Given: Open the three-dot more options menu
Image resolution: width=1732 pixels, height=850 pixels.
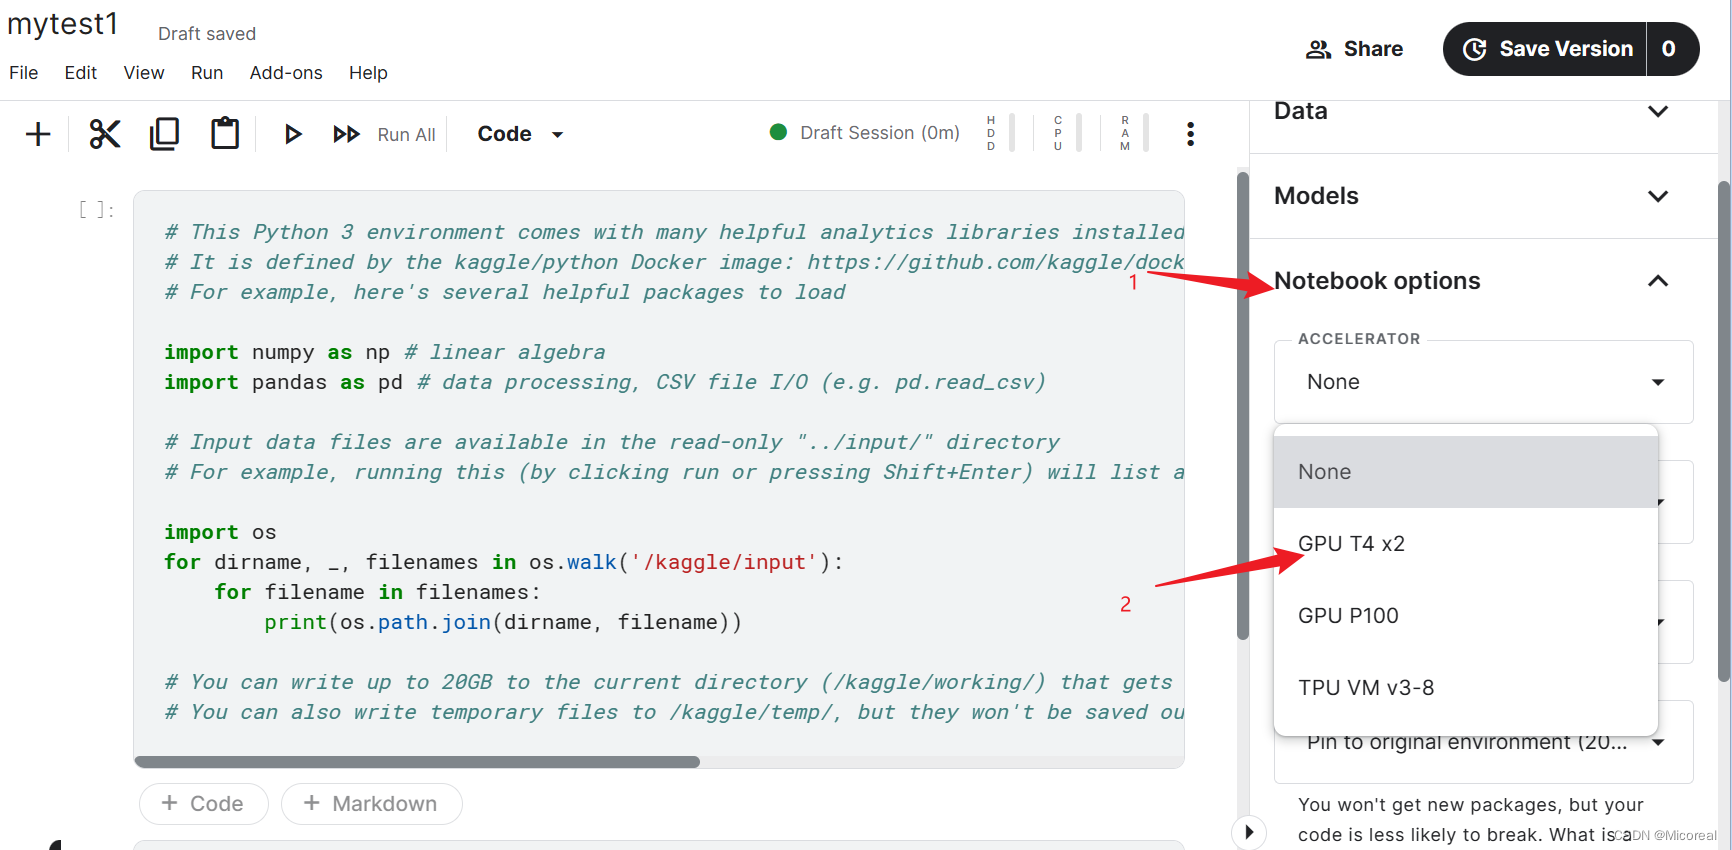Looking at the screenshot, I should coord(1190,134).
